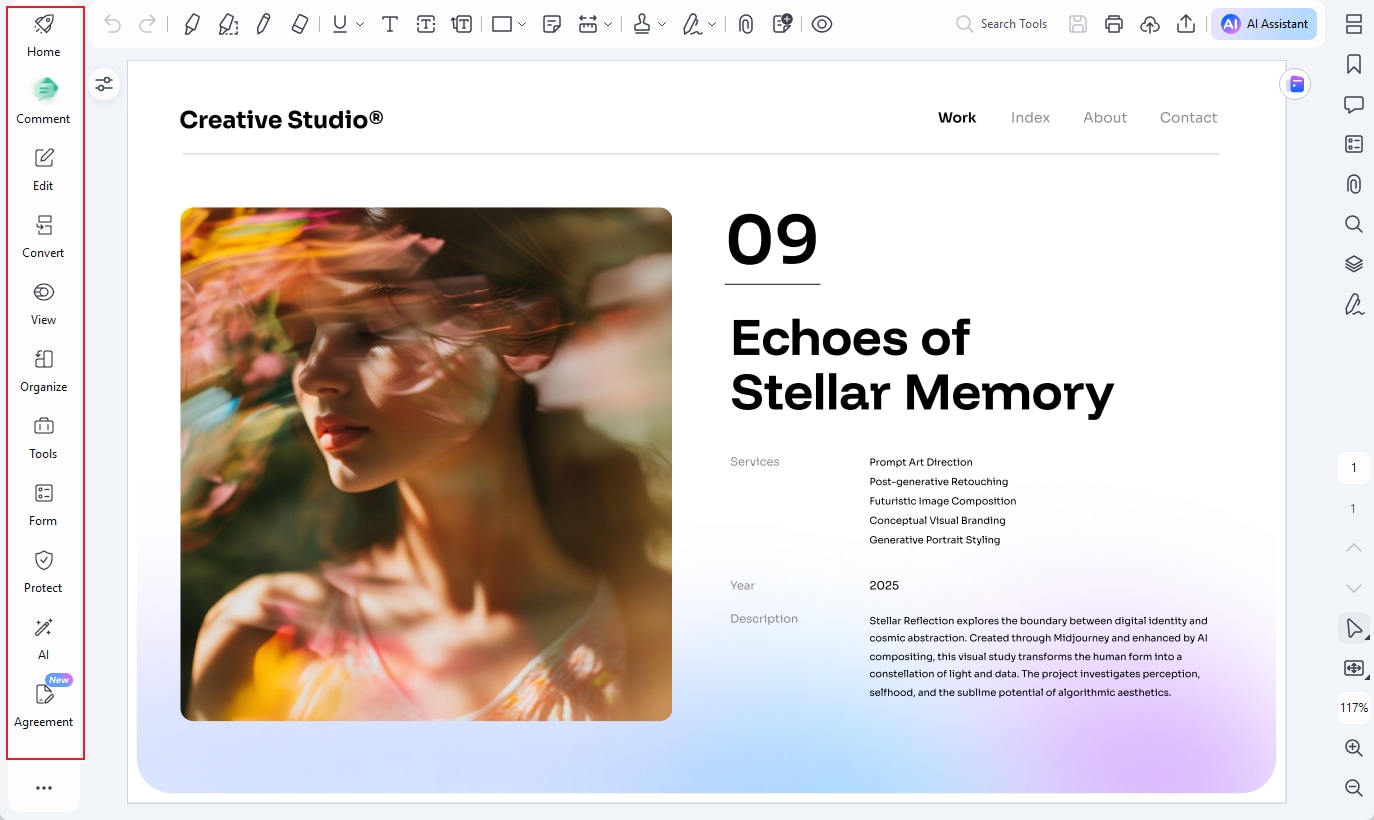Click the Redo arrow
Viewport: 1374px width, 820px height.
pos(147,24)
